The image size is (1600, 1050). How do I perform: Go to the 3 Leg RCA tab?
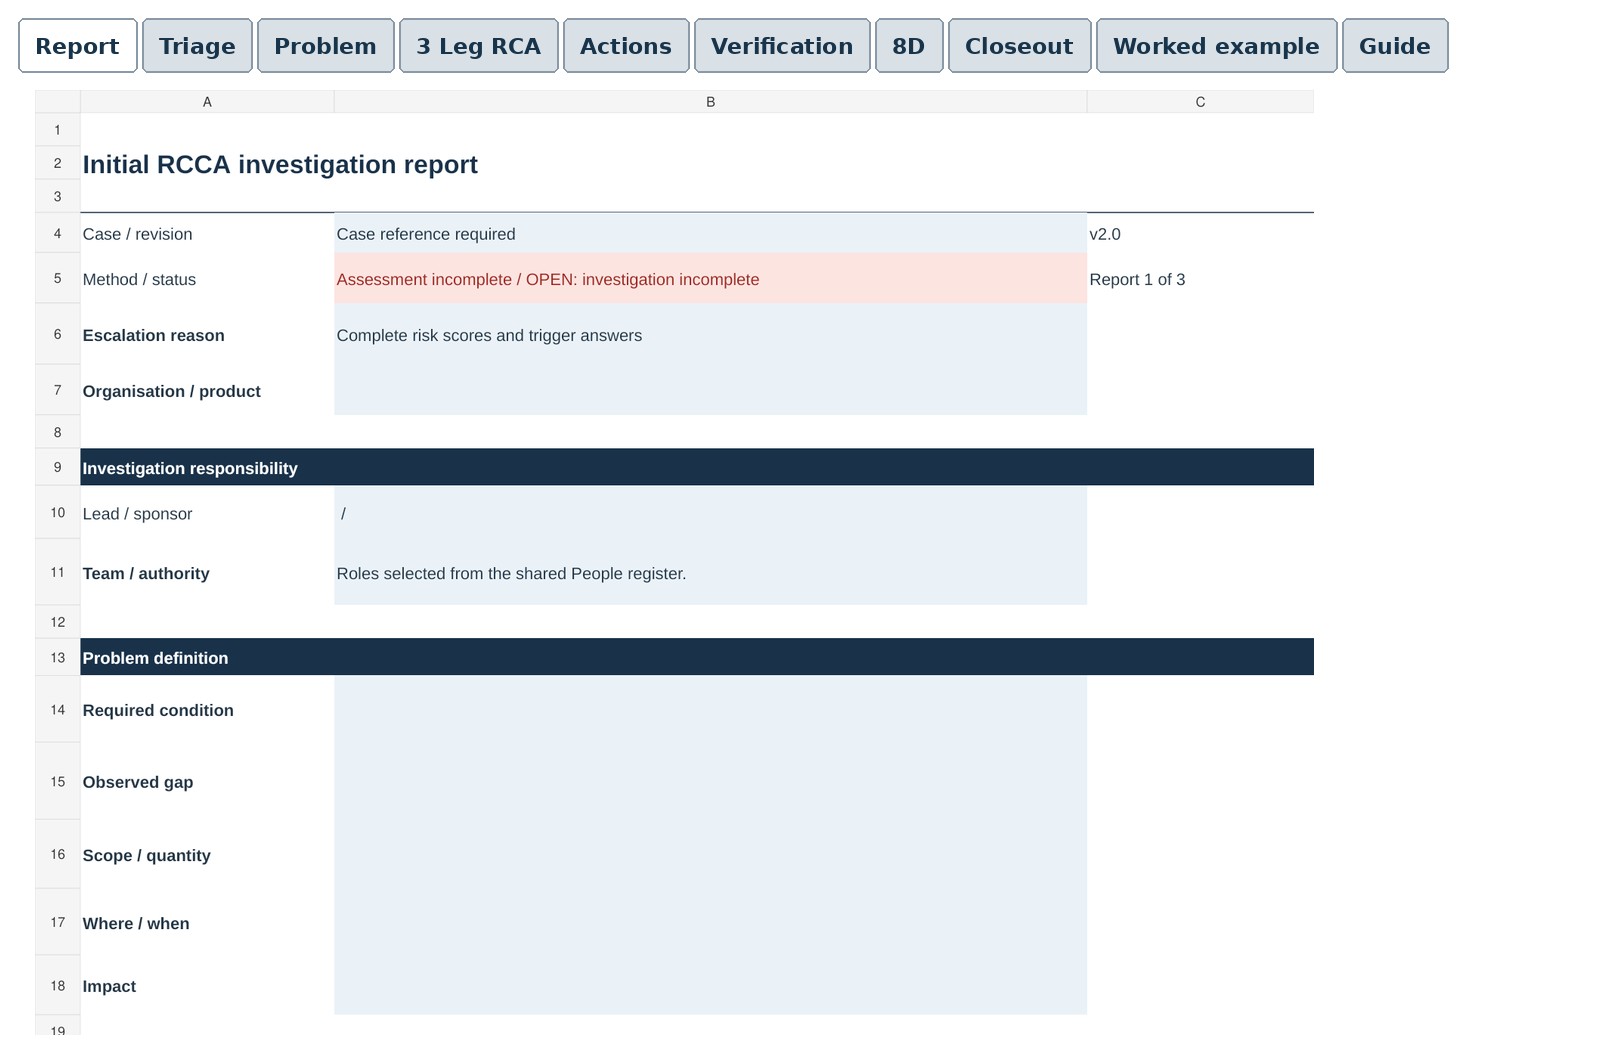tap(479, 46)
